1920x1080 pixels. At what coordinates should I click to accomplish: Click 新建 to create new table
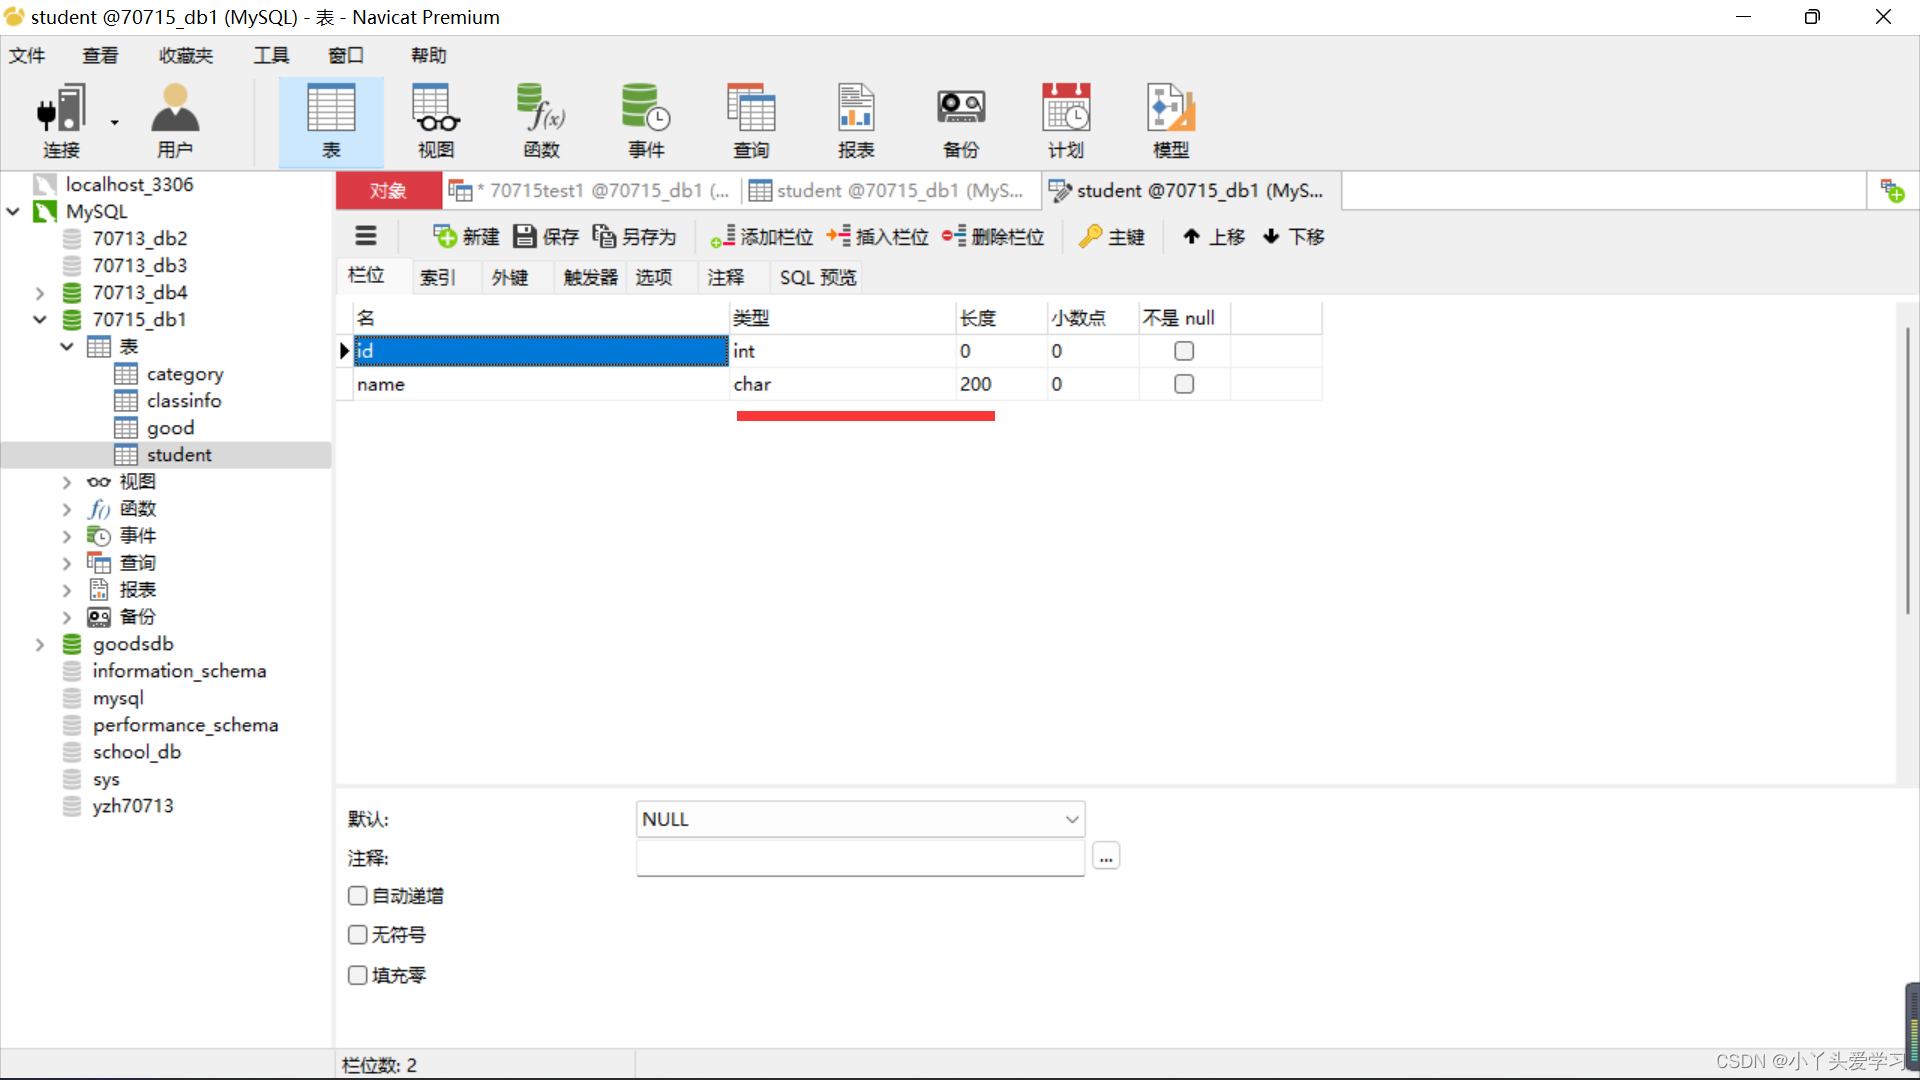coord(466,236)
